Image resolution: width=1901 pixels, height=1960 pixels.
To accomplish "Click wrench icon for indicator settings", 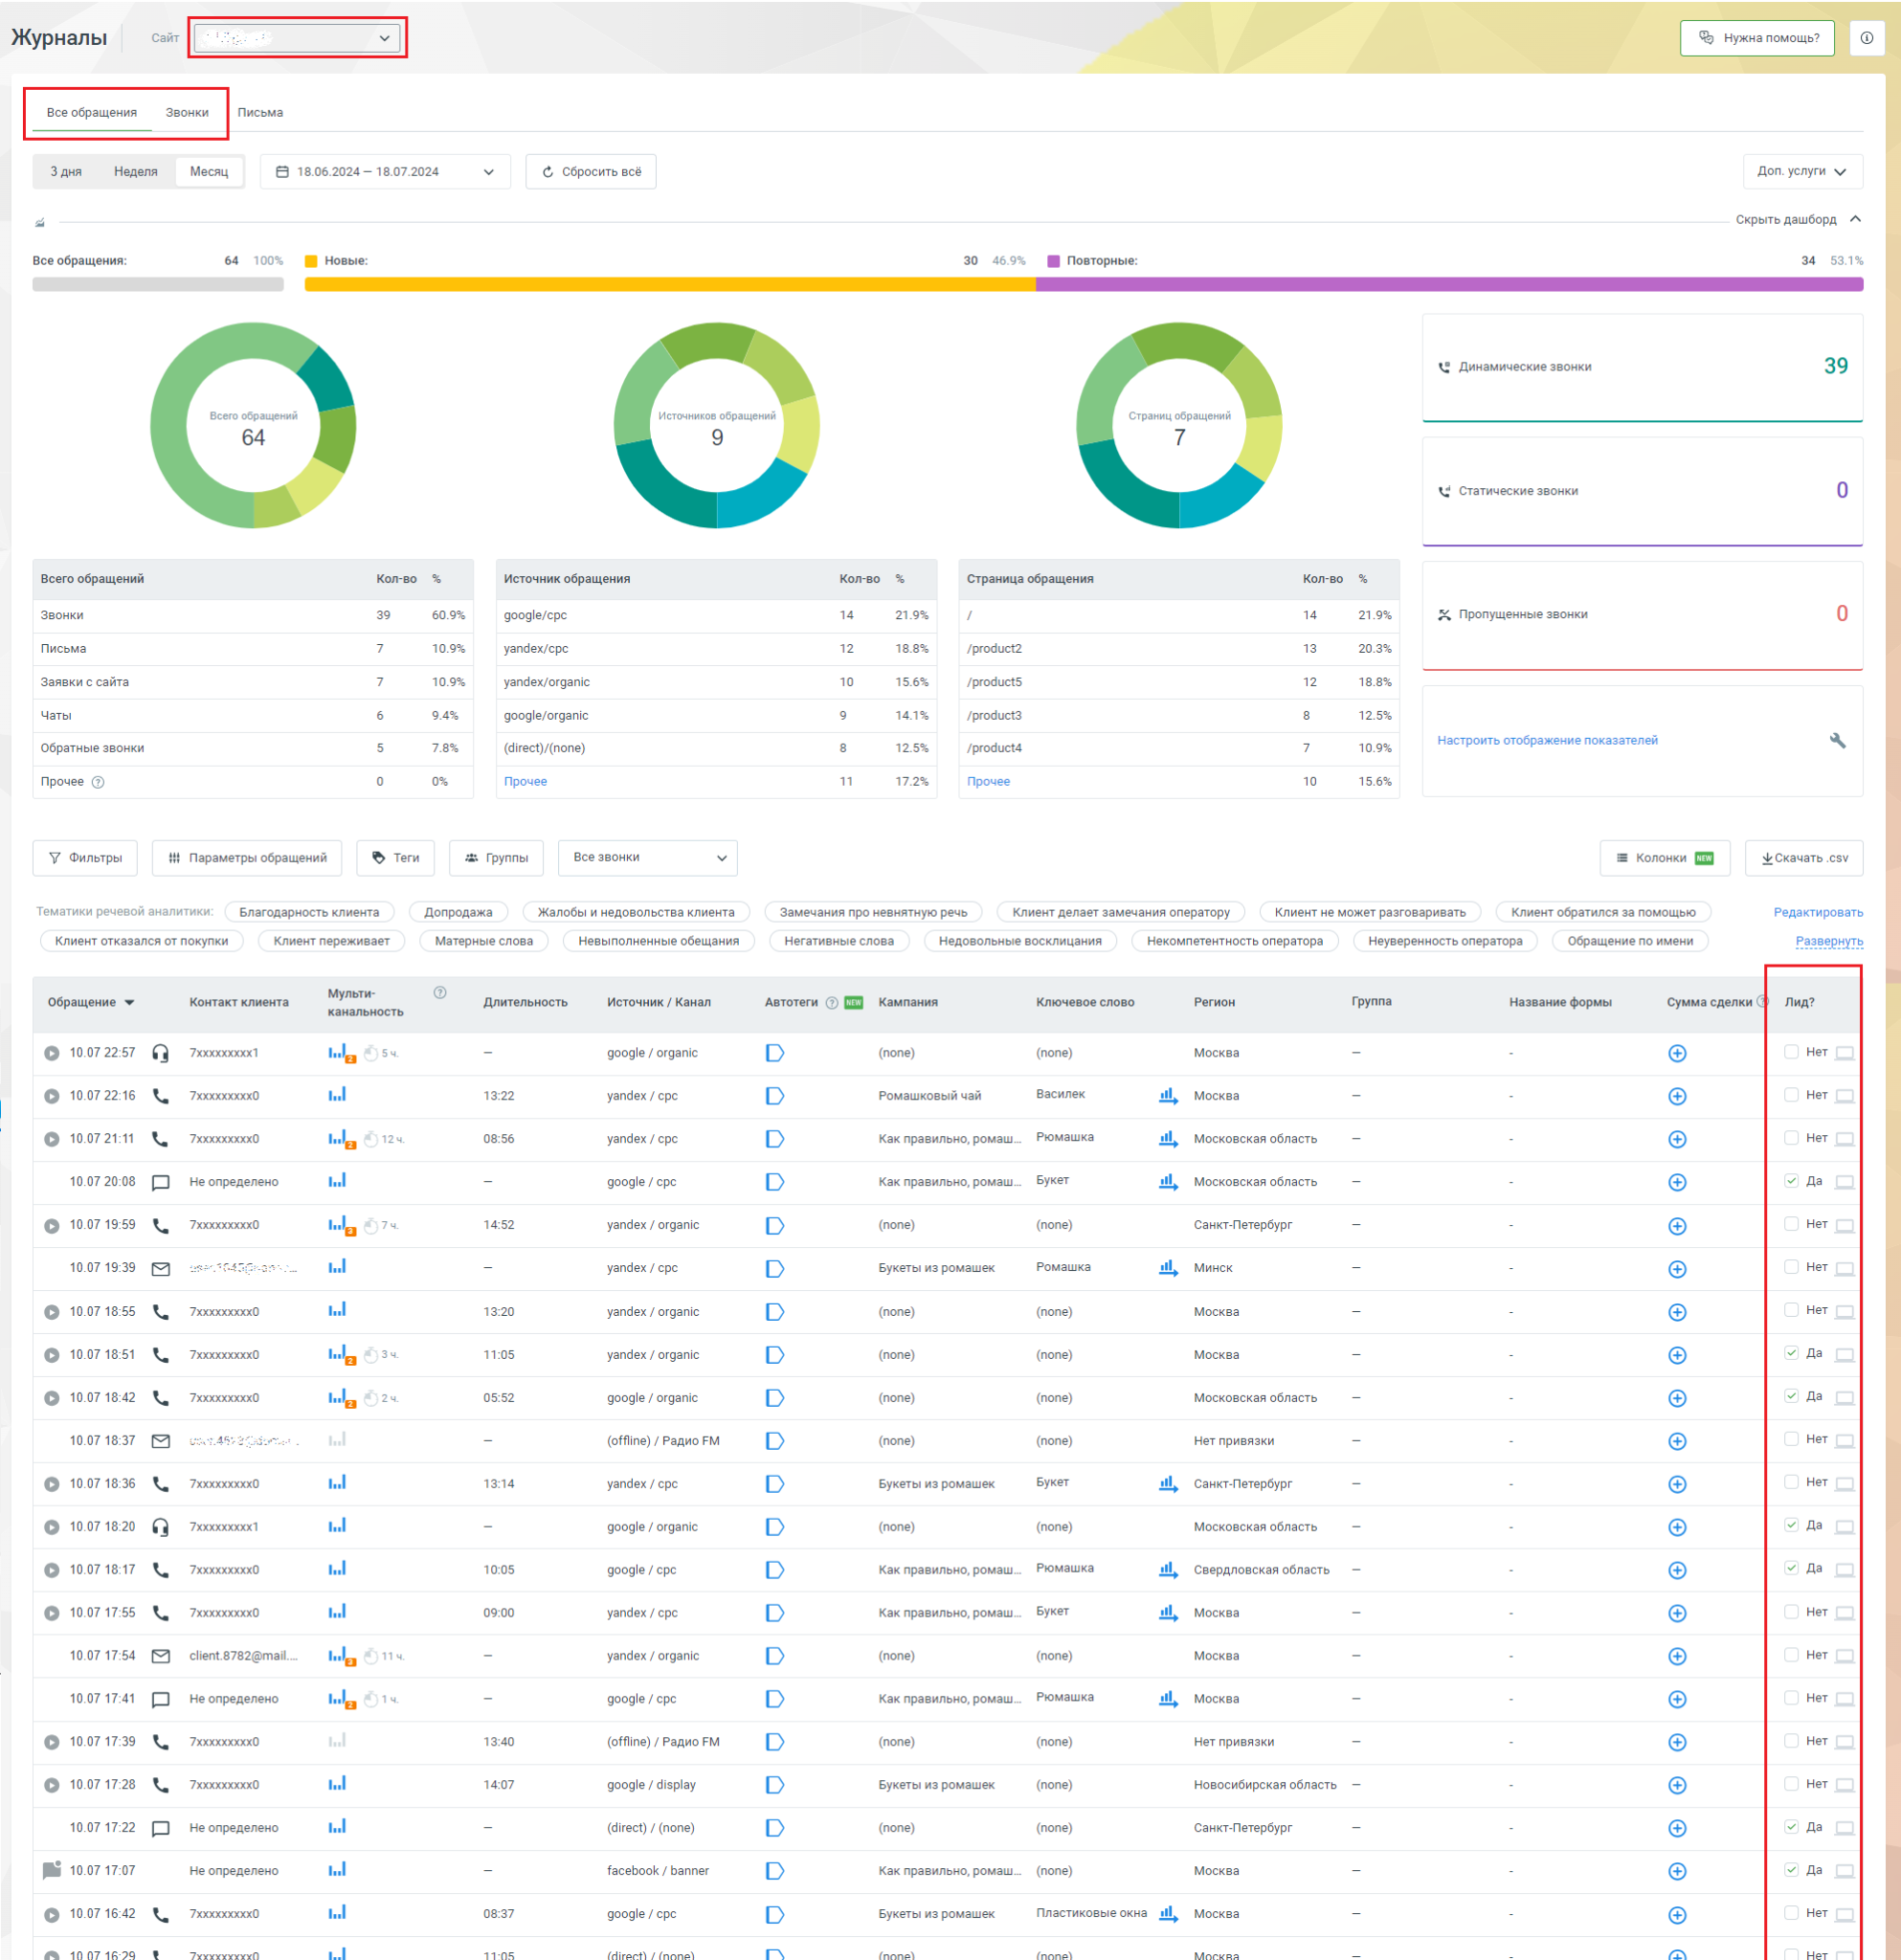I will pyautogui.click(x=1837, y=741).
